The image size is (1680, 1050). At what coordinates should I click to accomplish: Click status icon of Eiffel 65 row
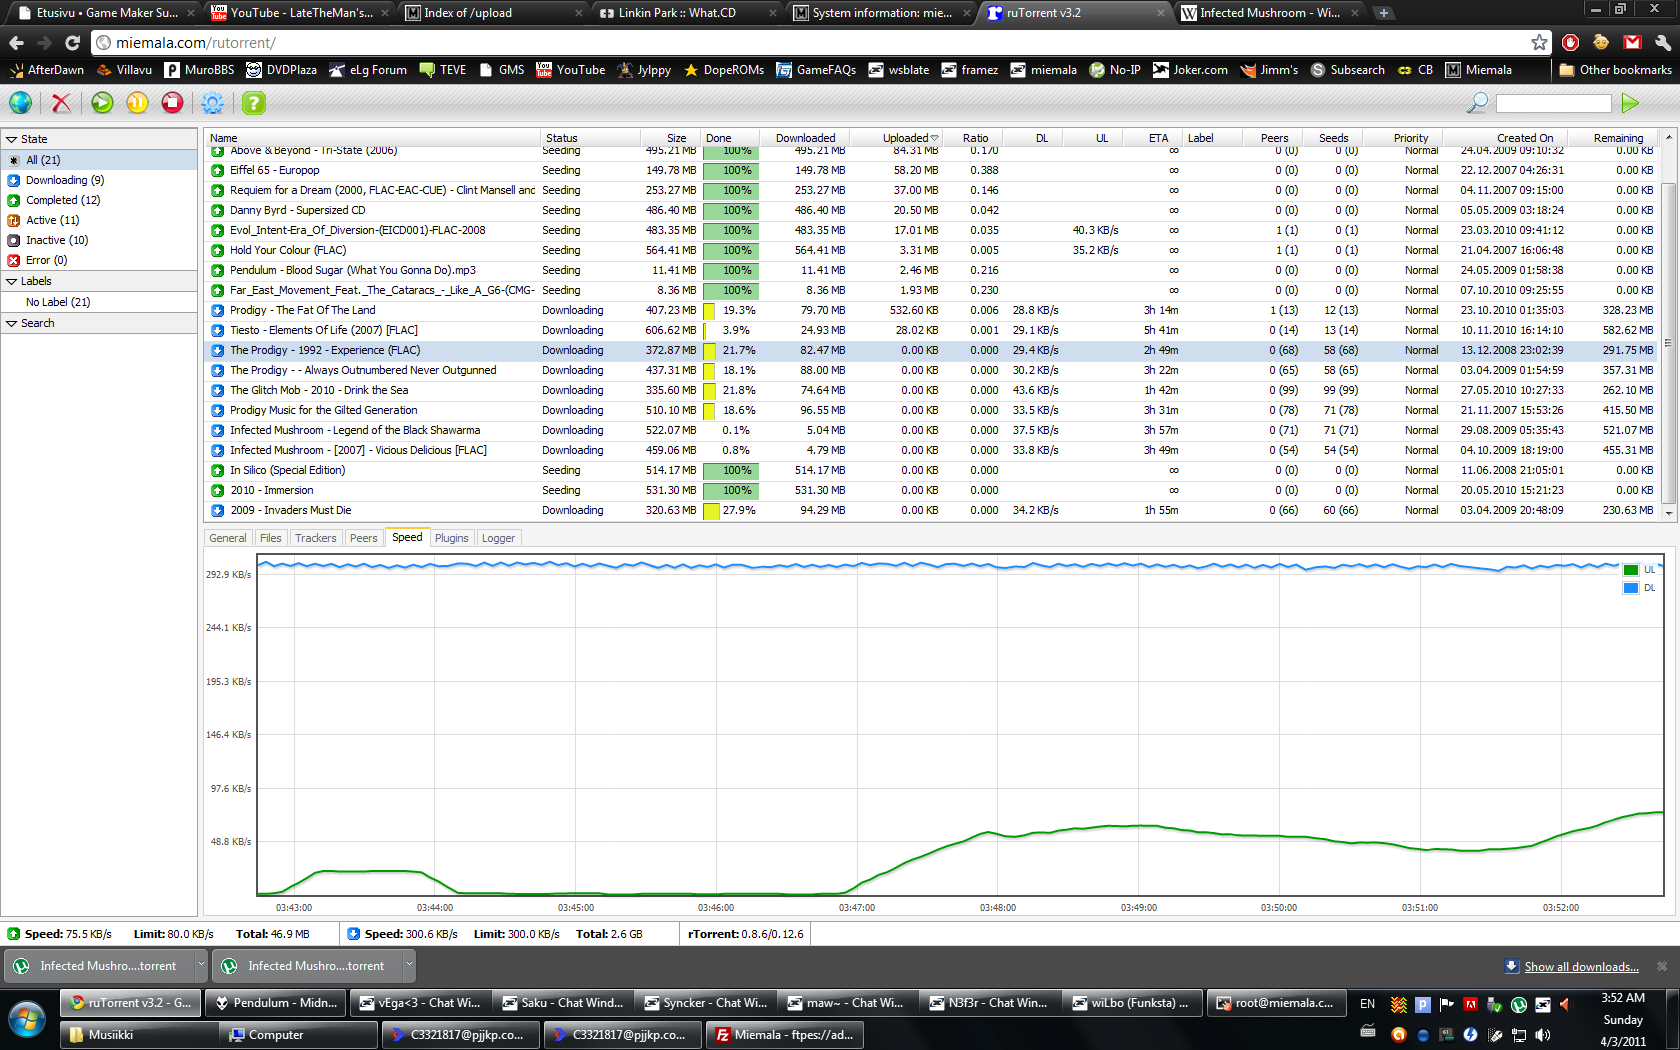[217, 170]
